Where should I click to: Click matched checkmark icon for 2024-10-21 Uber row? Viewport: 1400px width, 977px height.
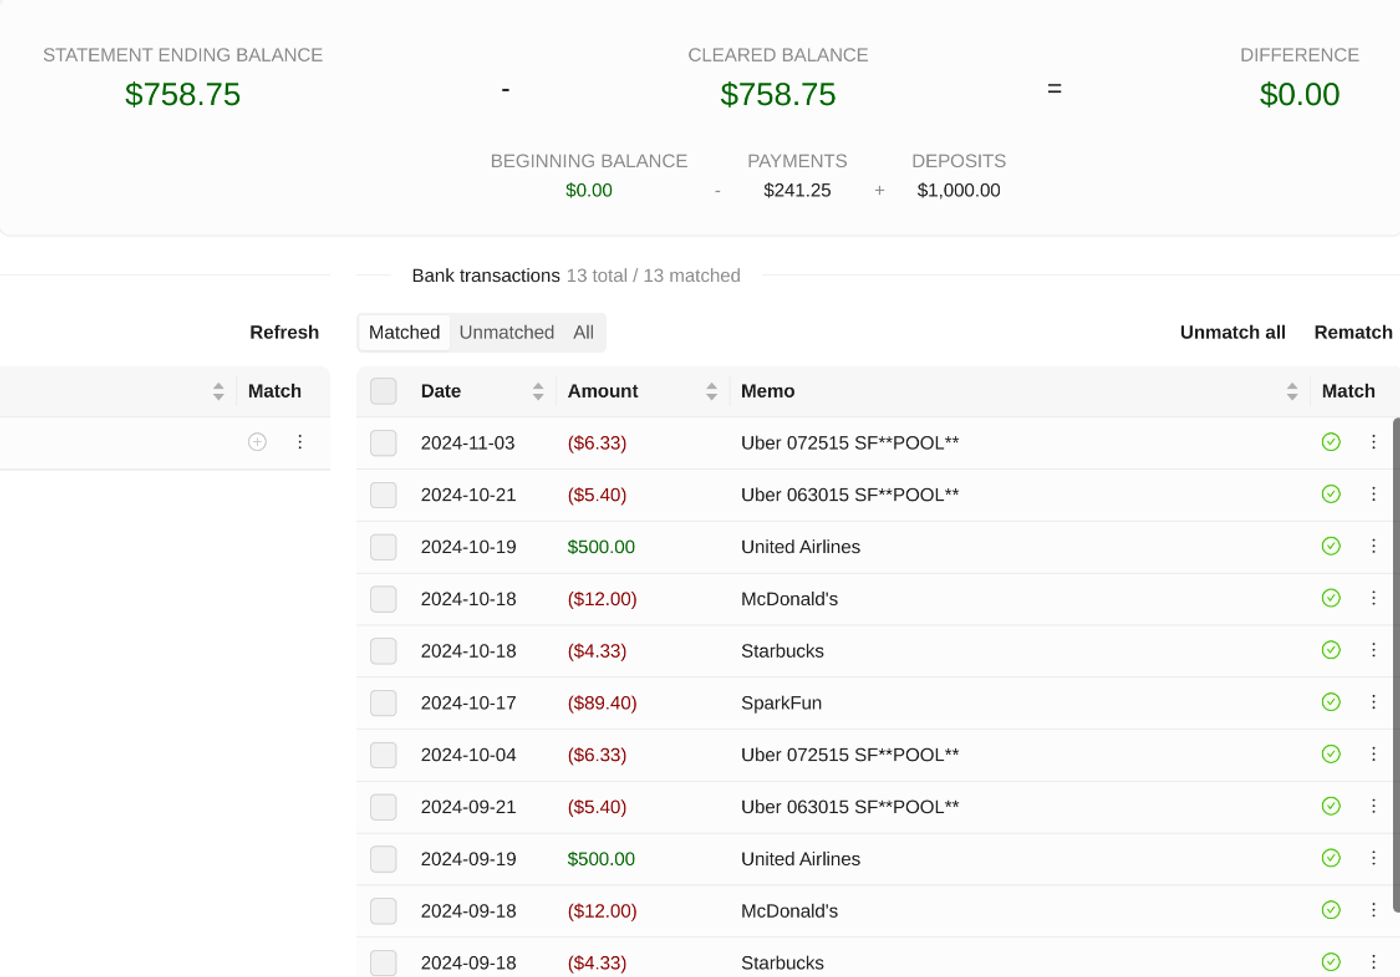pos(1331,494)
